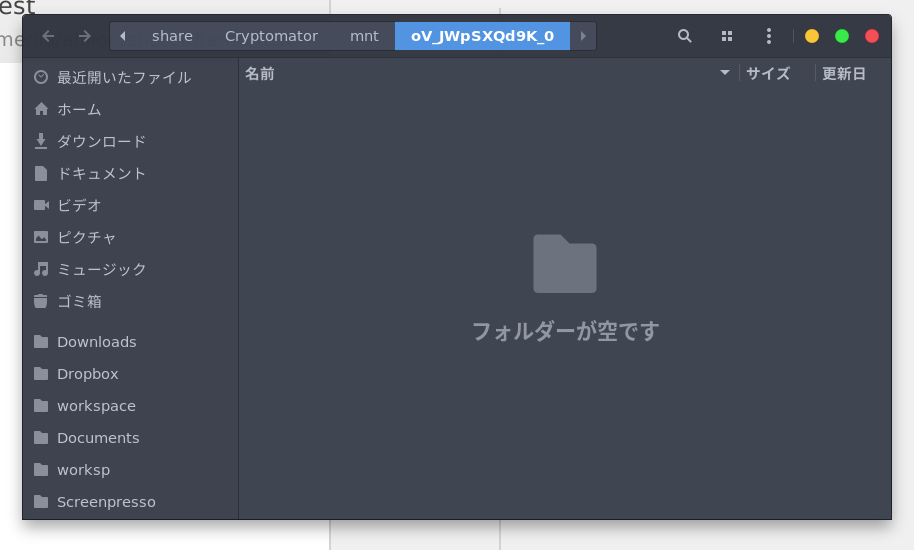The image size is (914, 550).
Task: Open the ゴミ箱 trash icon
Action: [x=41, y=301]
